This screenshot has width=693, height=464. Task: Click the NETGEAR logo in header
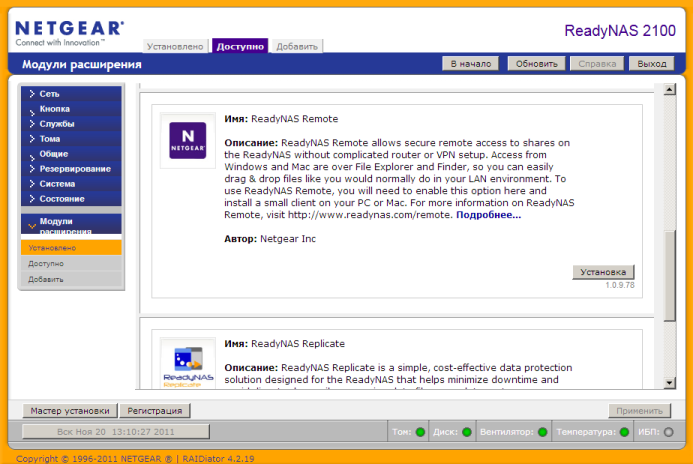pyautogui.click(x=69, y=33)
